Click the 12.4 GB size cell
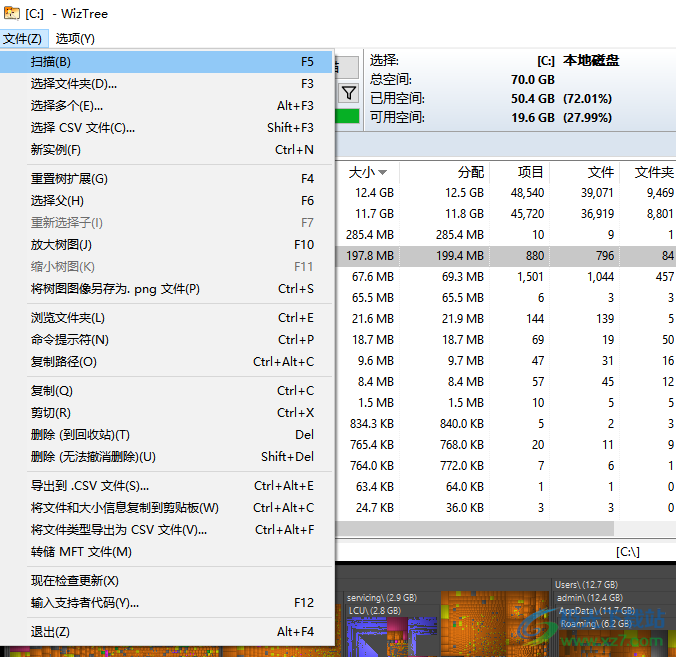Viewport: 676px width, 657px height. click(x=374, y=193)
